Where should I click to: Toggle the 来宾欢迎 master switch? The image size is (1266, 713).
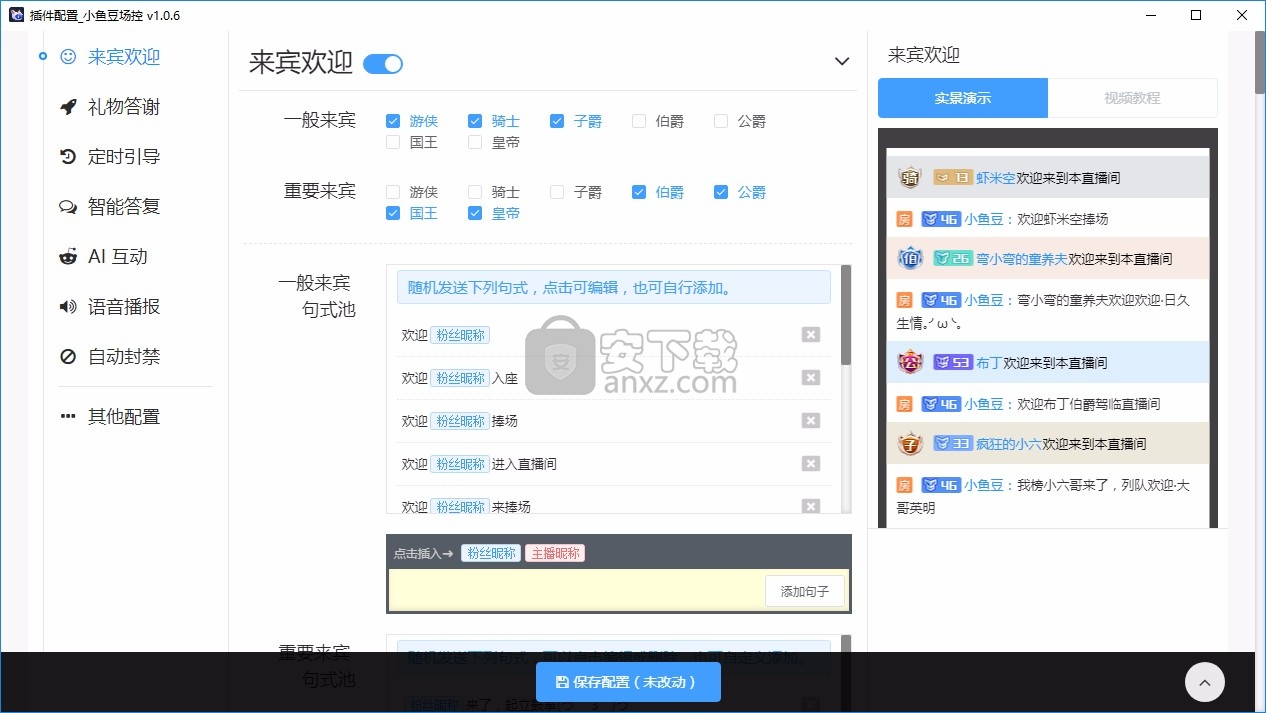point(383,64)
